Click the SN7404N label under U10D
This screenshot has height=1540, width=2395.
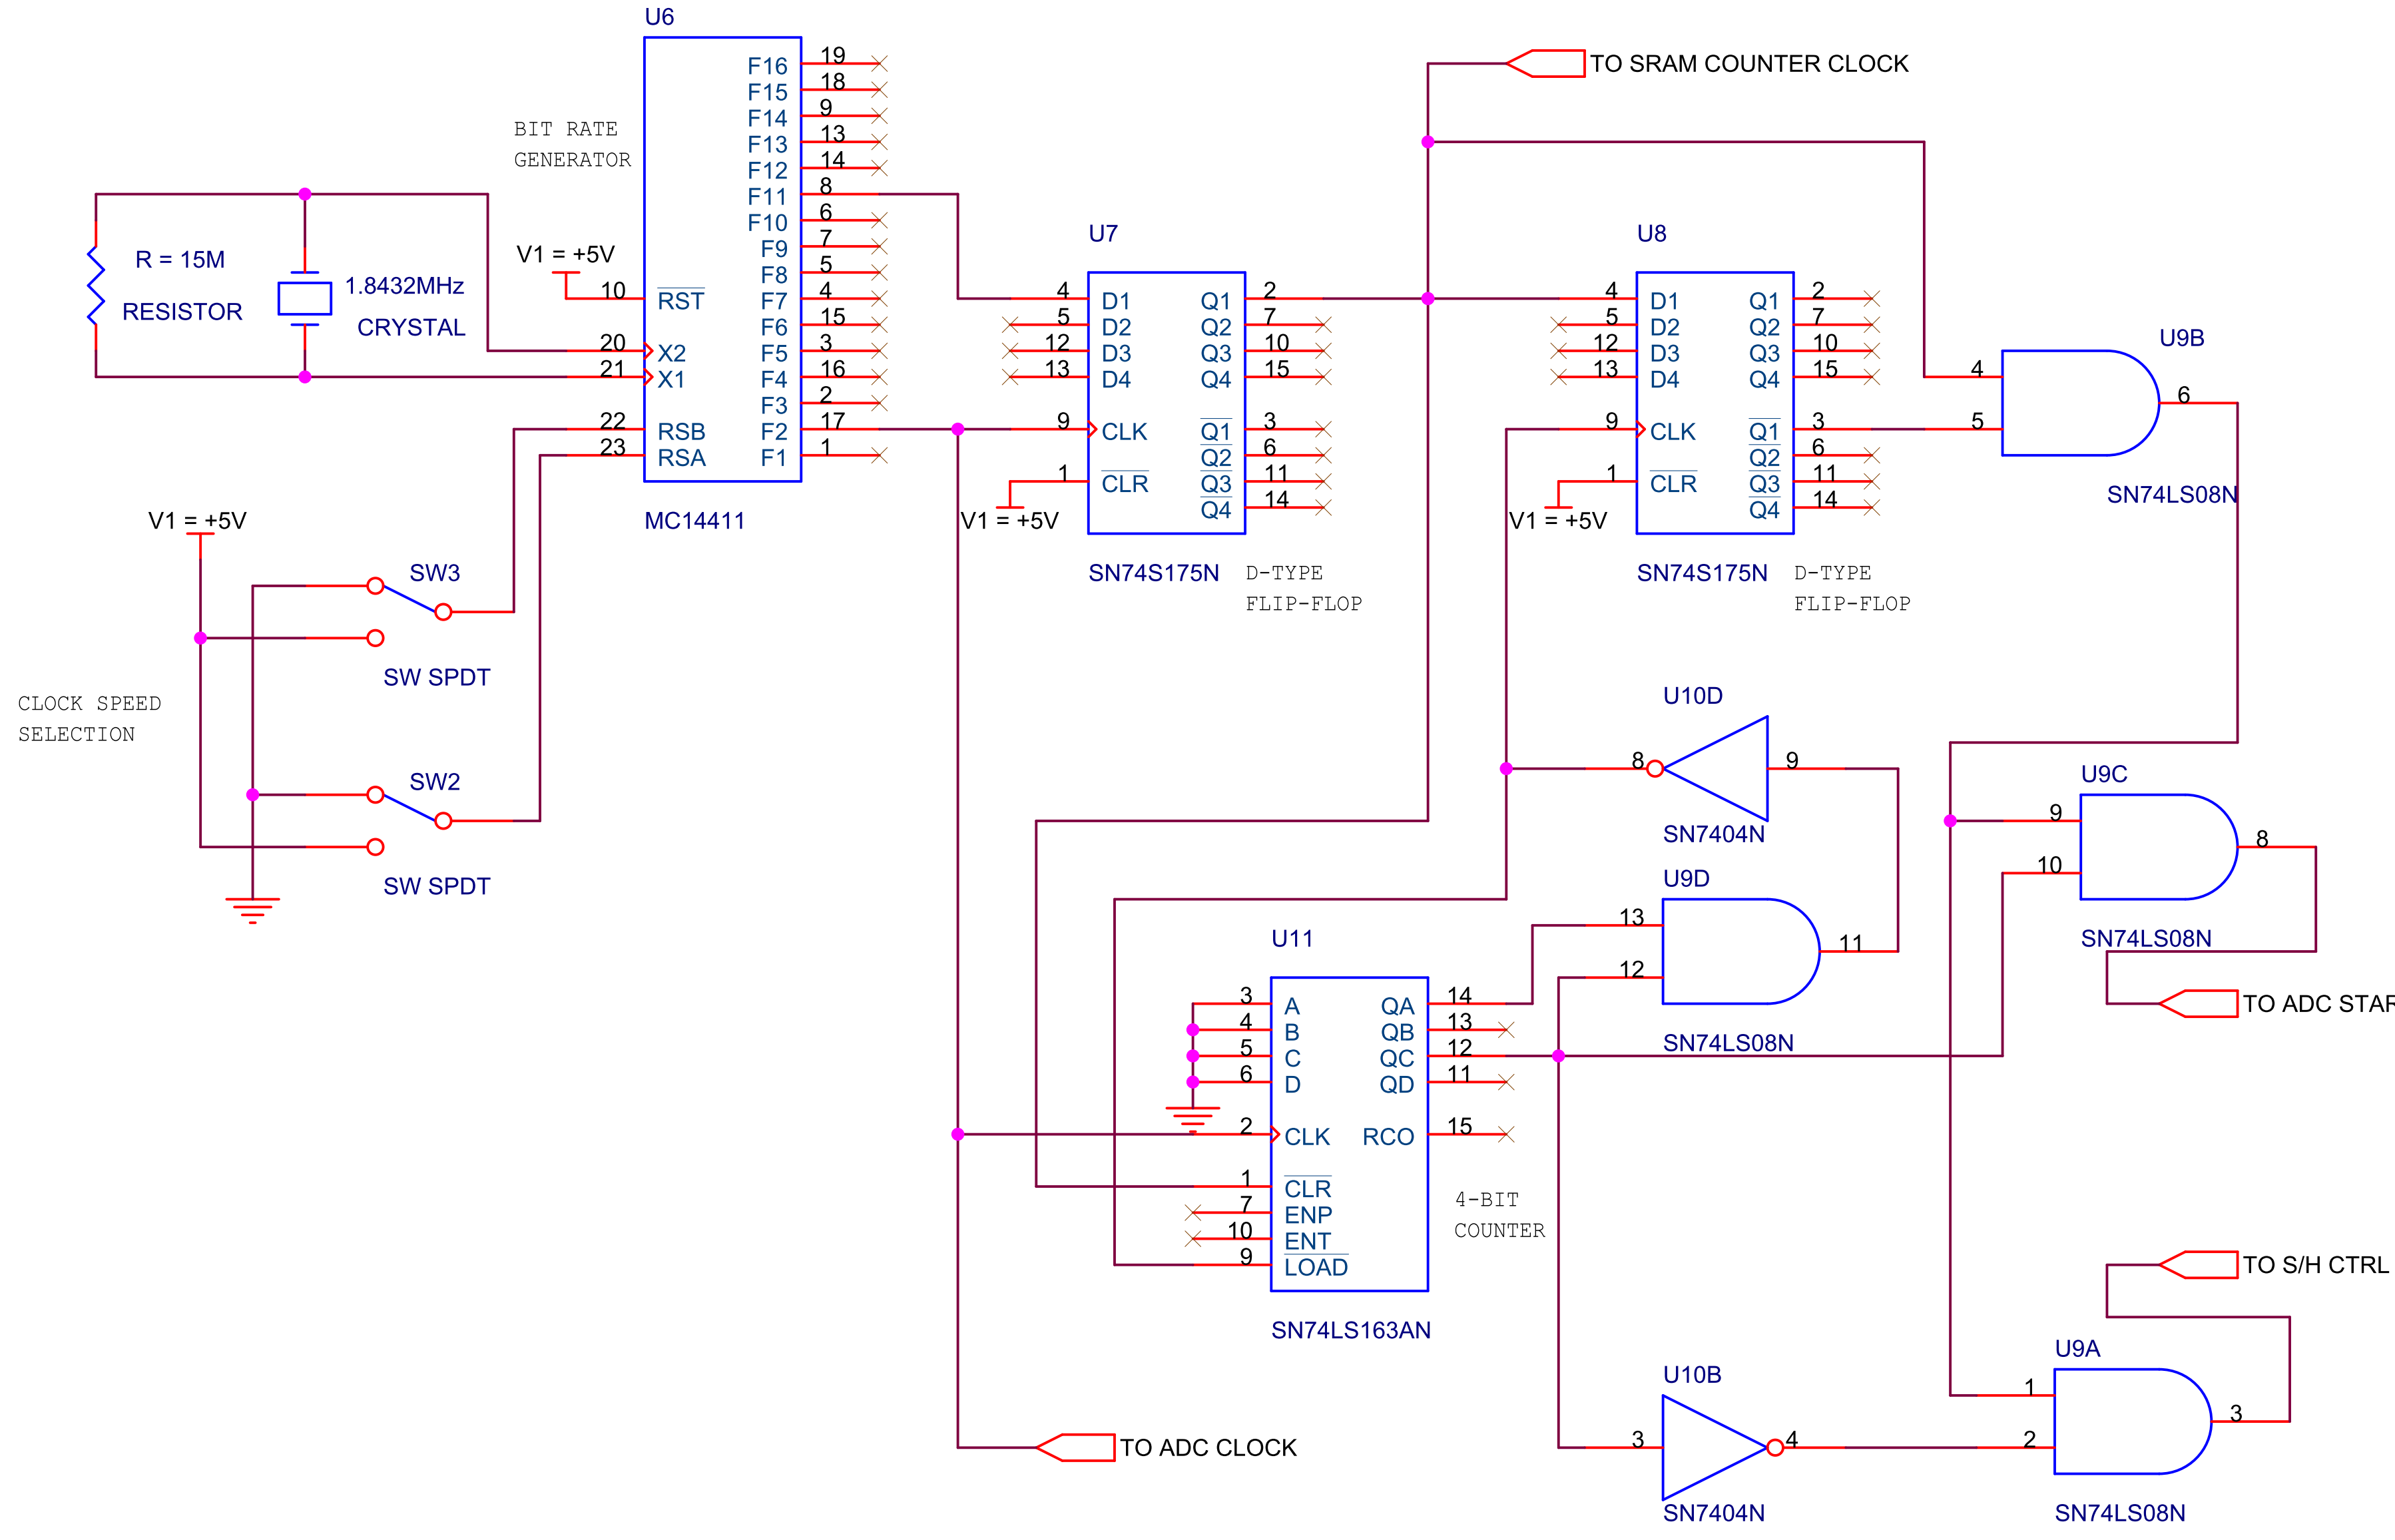coord(1714,834)
